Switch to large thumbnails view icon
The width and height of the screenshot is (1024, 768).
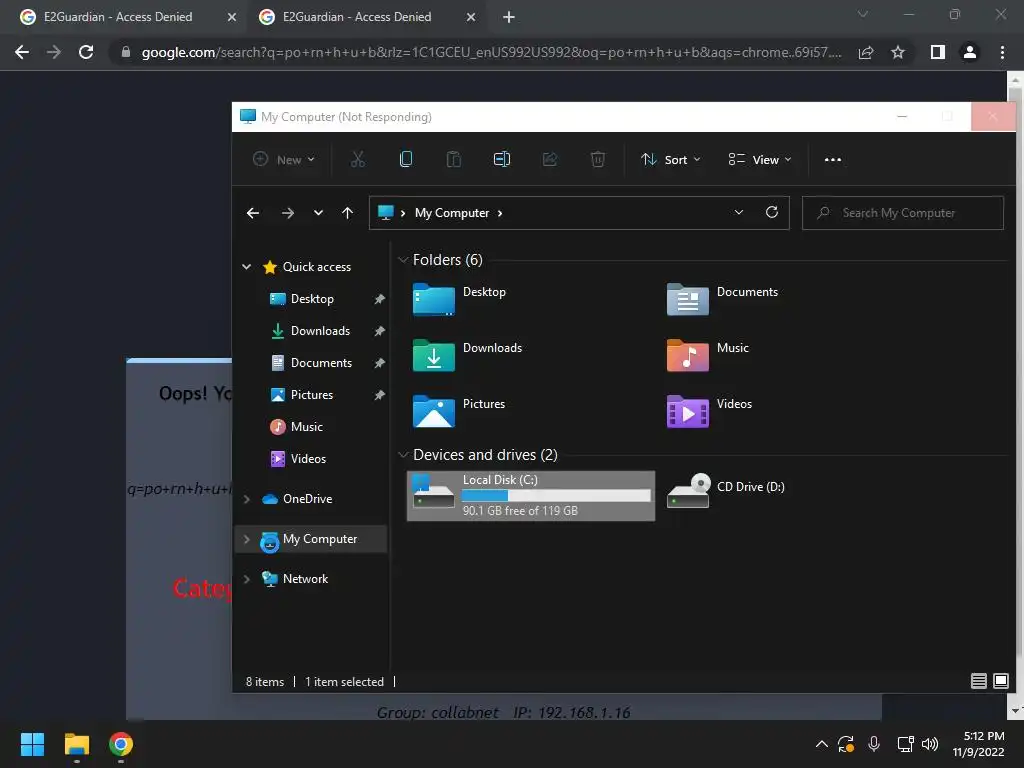tap(1000, 681)
